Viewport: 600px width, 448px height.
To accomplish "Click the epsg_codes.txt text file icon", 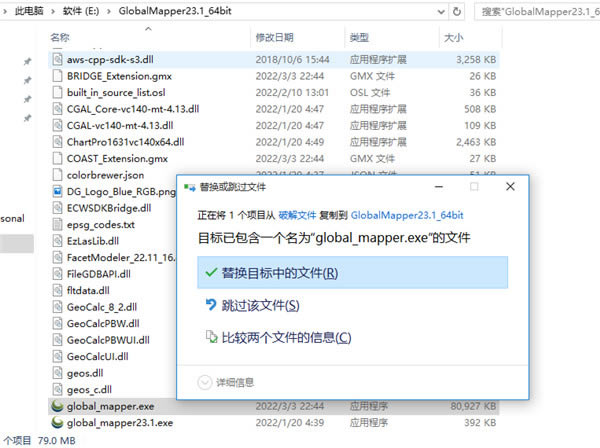I will (57, 224).
